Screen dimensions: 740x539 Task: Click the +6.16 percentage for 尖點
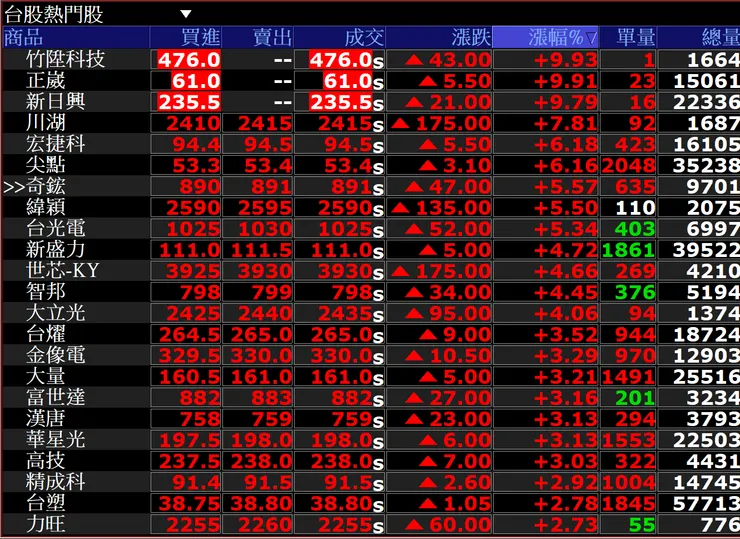[566, 166]
